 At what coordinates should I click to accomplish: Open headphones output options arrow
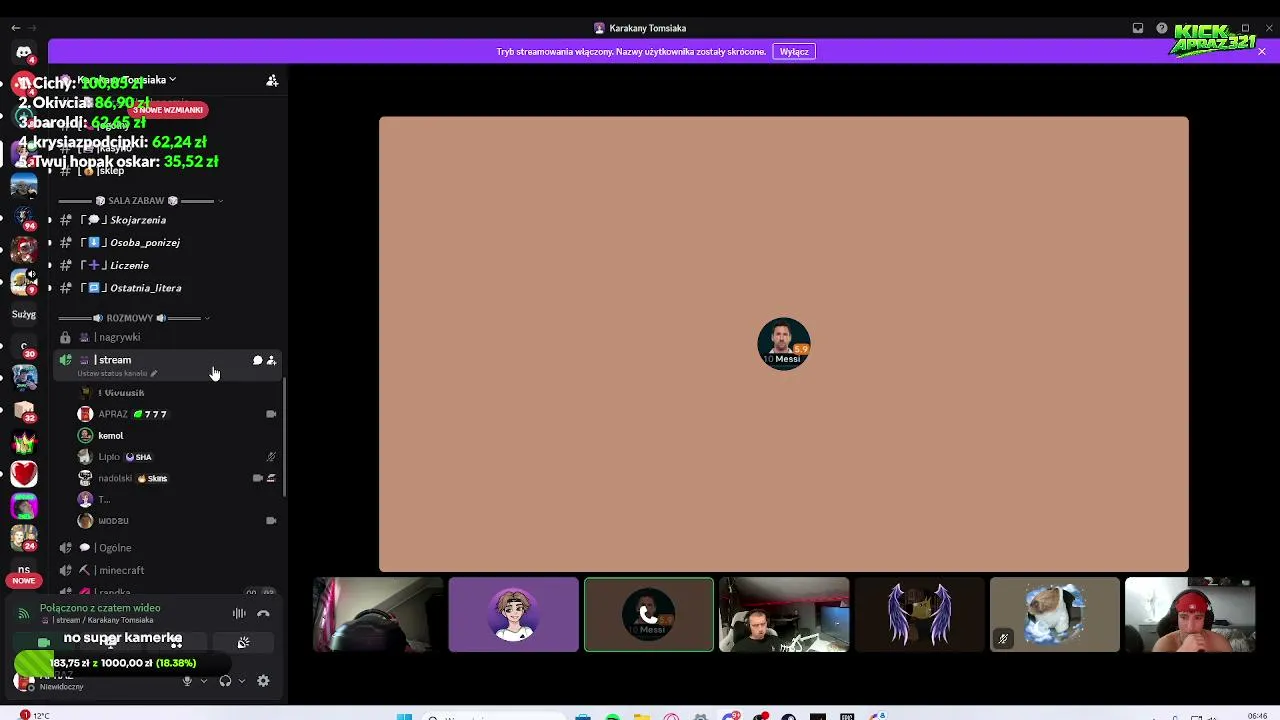(241, 681)
